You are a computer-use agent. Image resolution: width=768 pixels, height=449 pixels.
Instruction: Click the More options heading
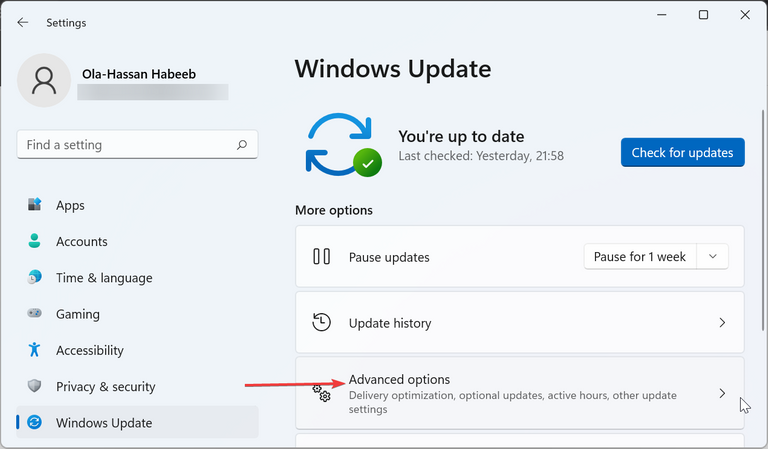pos(334,210)
